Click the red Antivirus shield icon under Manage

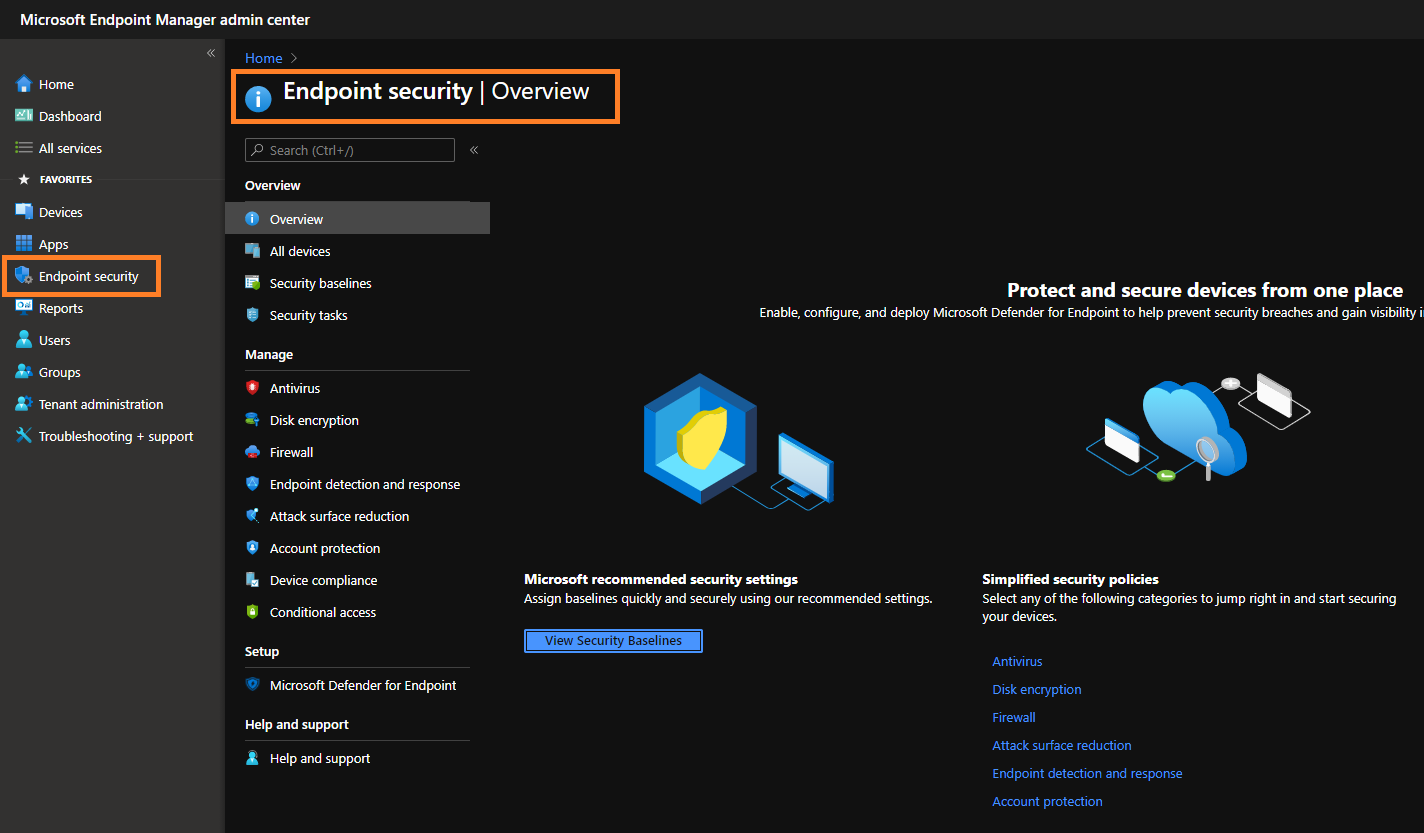[x=253, y=388]
